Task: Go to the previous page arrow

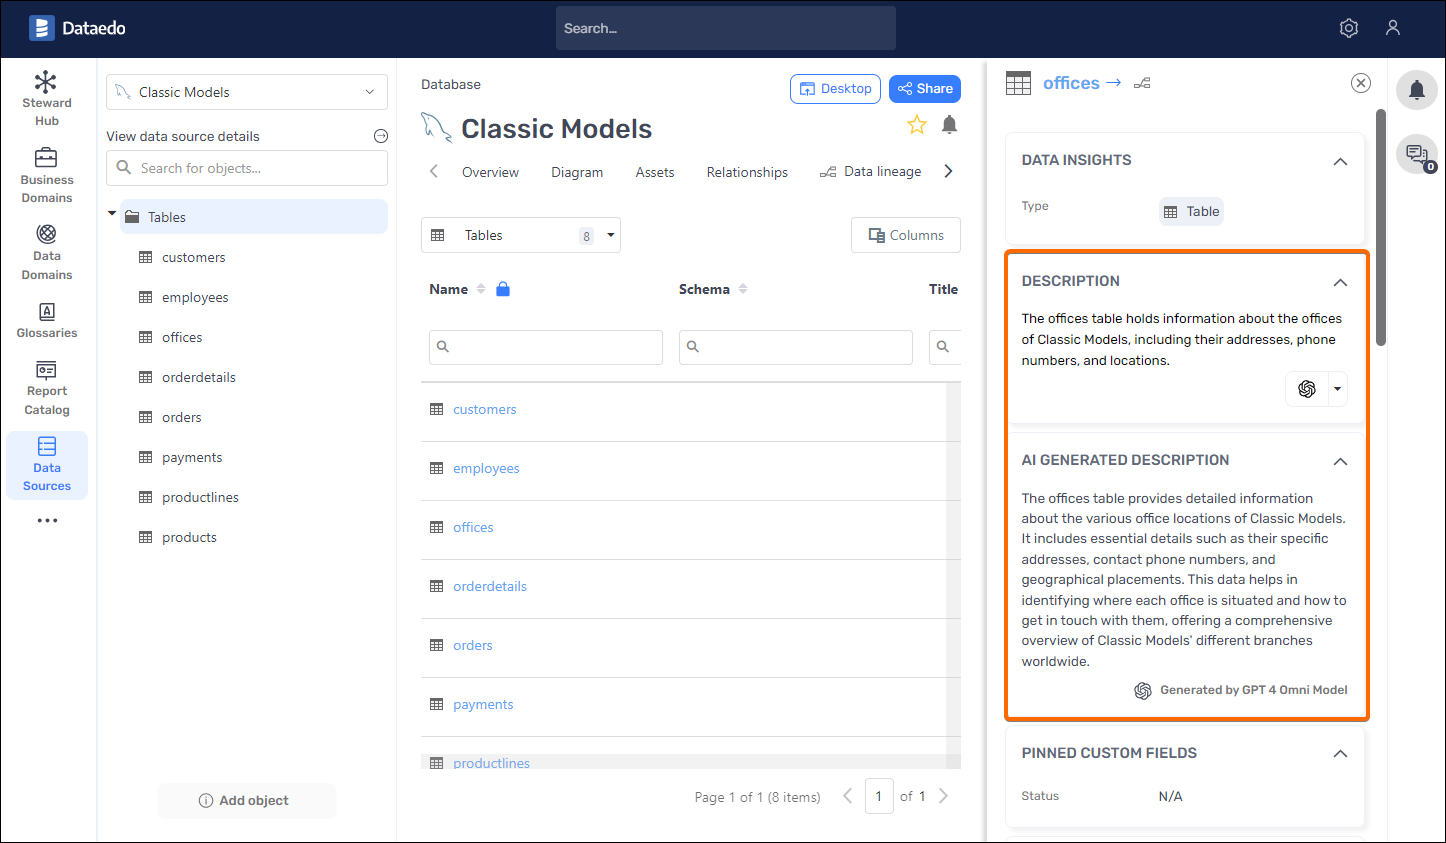Action: pos(848,796)
